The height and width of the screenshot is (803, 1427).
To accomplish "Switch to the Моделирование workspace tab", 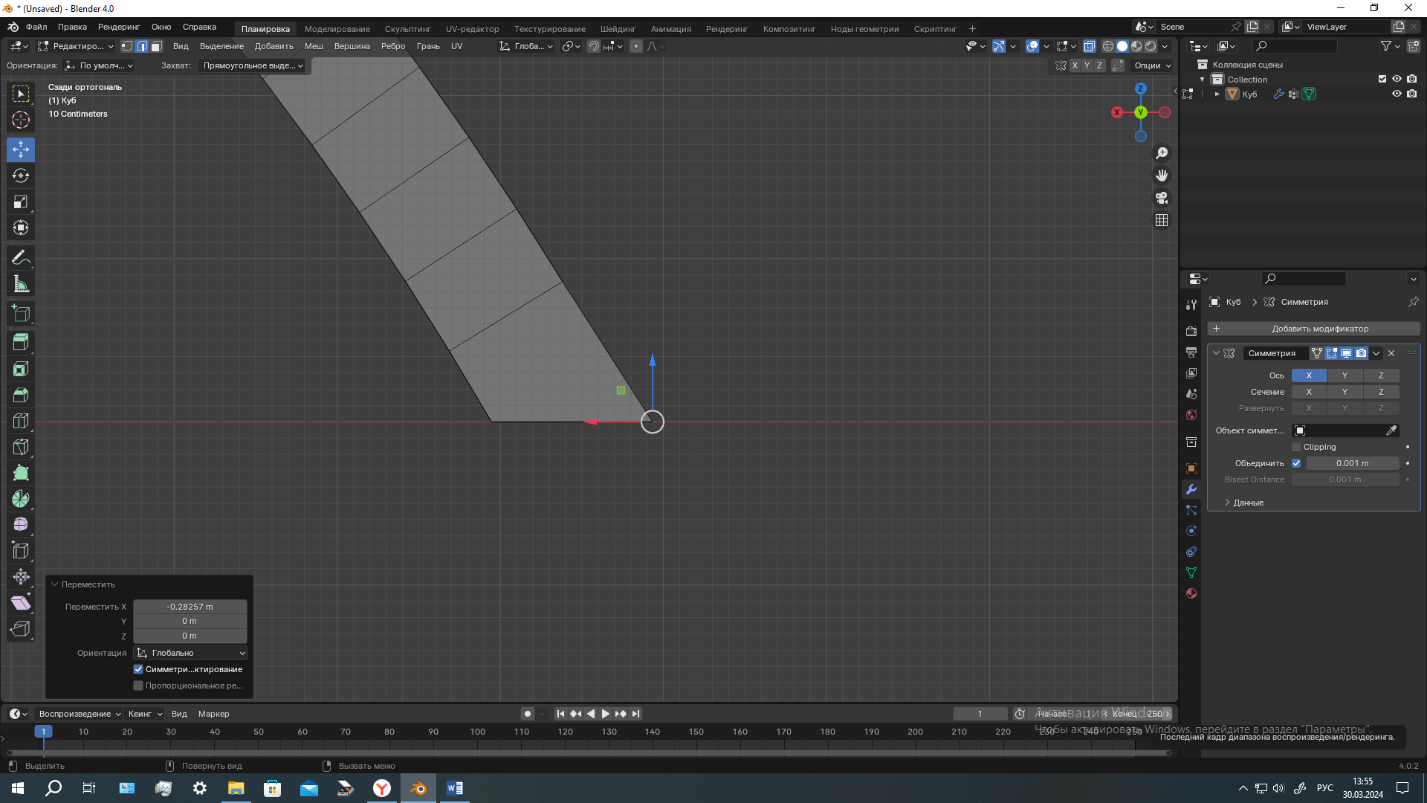I will 337,29.
